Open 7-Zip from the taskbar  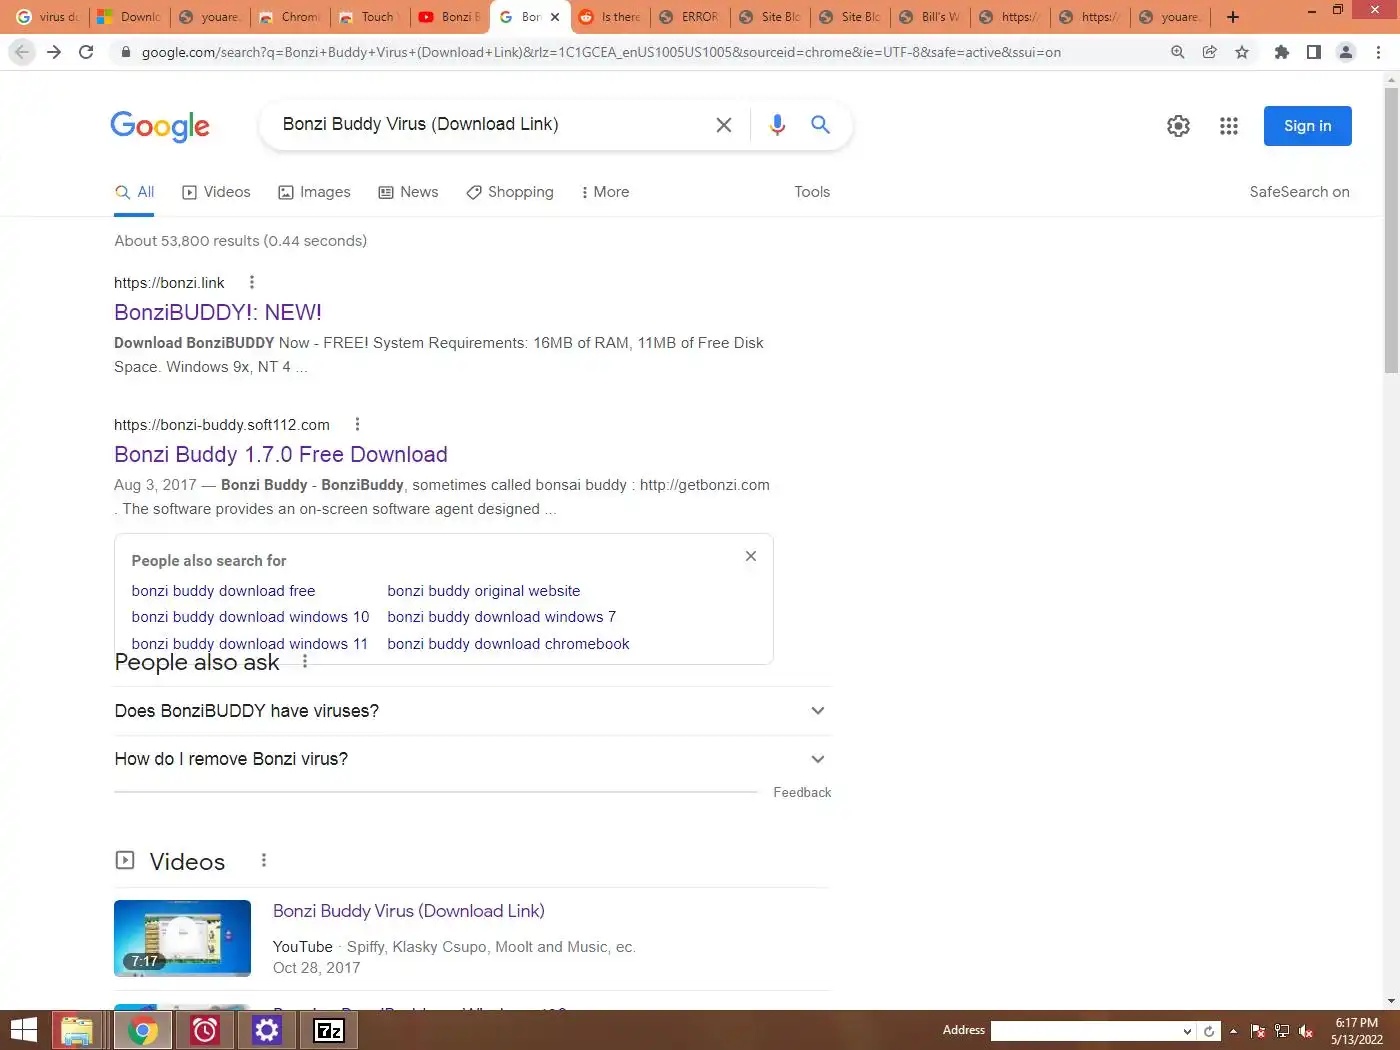[329, 1030]
